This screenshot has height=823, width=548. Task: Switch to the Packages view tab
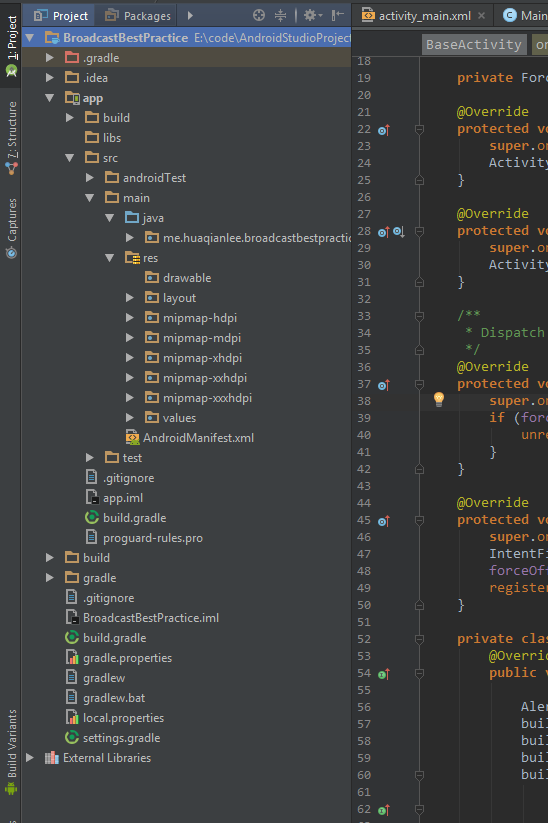pyautogui.click(x=138, y=16)
